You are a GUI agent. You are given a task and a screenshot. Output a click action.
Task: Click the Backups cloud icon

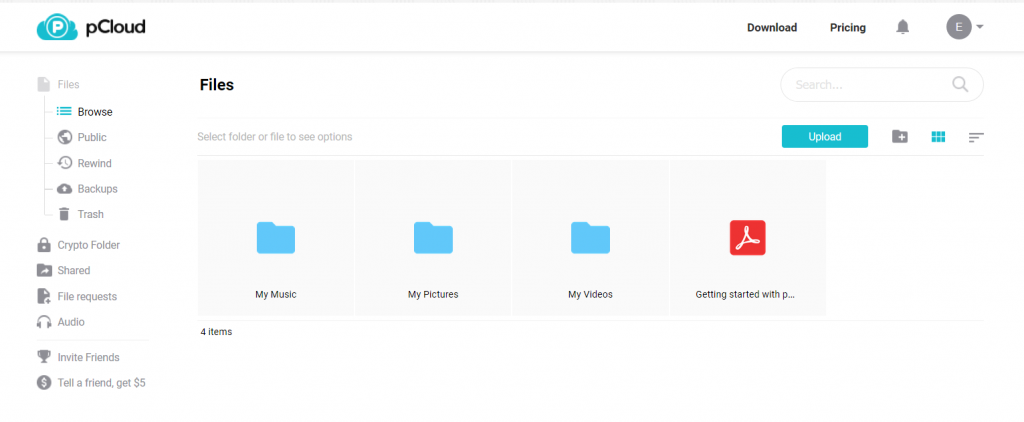(x=64, y=189)
